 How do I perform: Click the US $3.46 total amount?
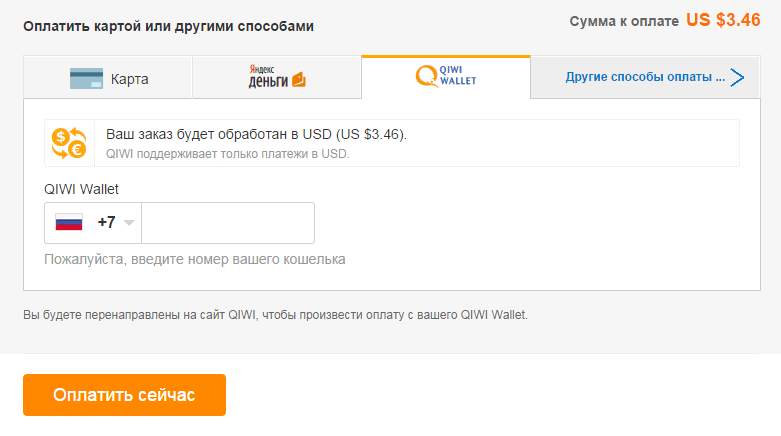coord(723,20)
